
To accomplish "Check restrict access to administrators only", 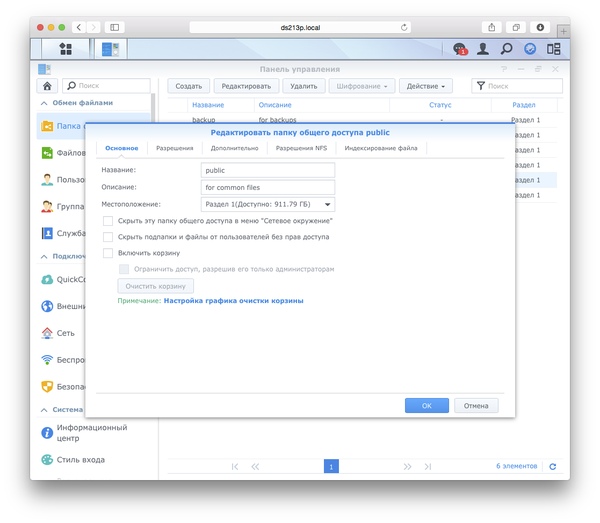I will (124, 269).
